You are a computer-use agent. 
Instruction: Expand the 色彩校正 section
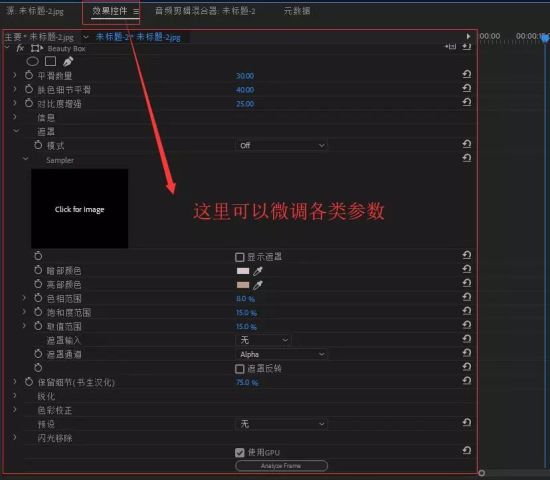point(15,409)
